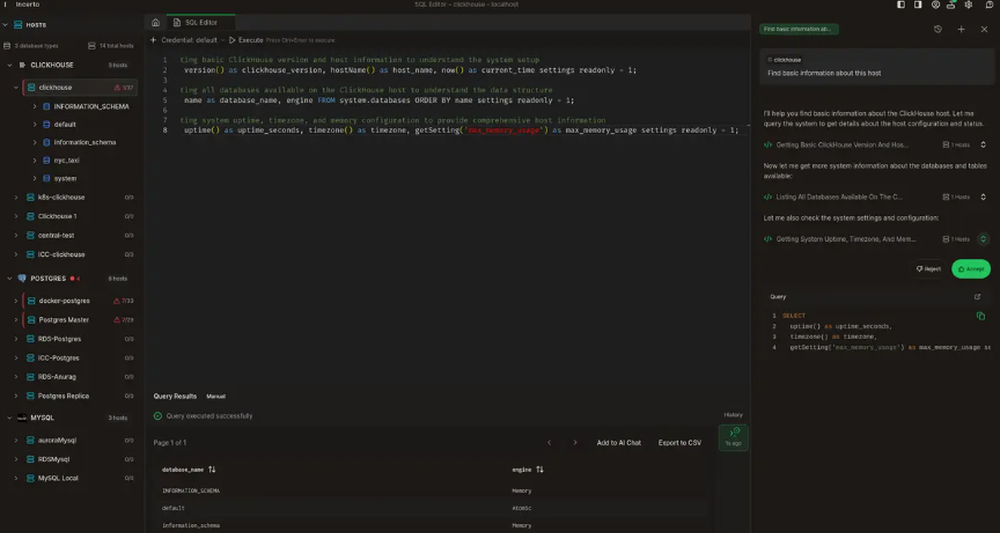Click Add to AI Chat

[x=619, y=442]
